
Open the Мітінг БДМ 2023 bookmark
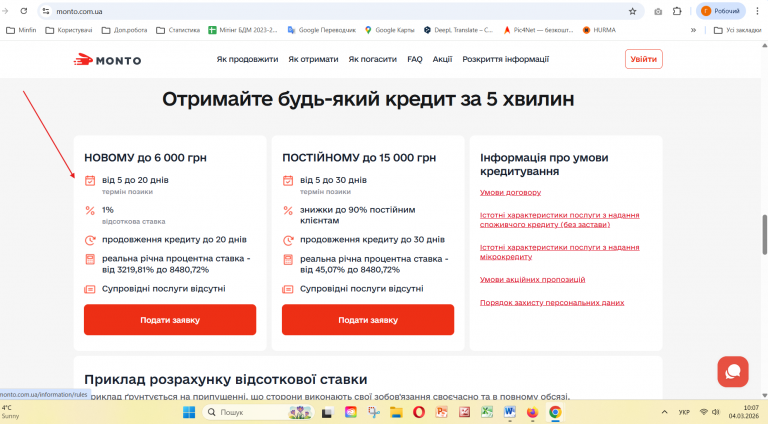click(243, 30)
